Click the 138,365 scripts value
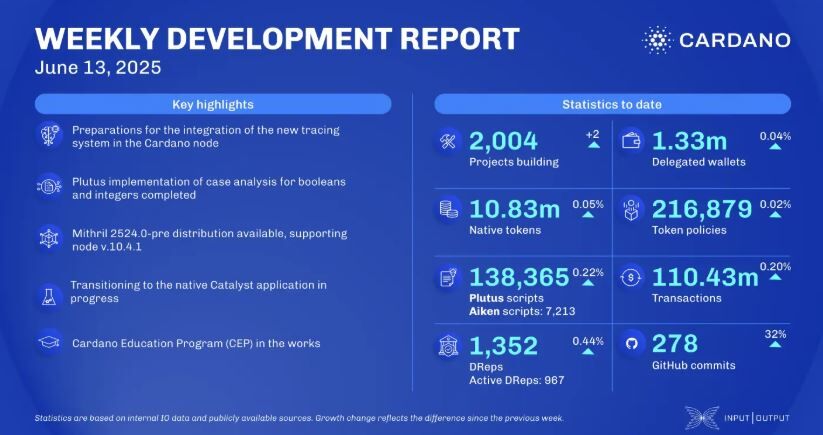823x435 pixels. 519,277
